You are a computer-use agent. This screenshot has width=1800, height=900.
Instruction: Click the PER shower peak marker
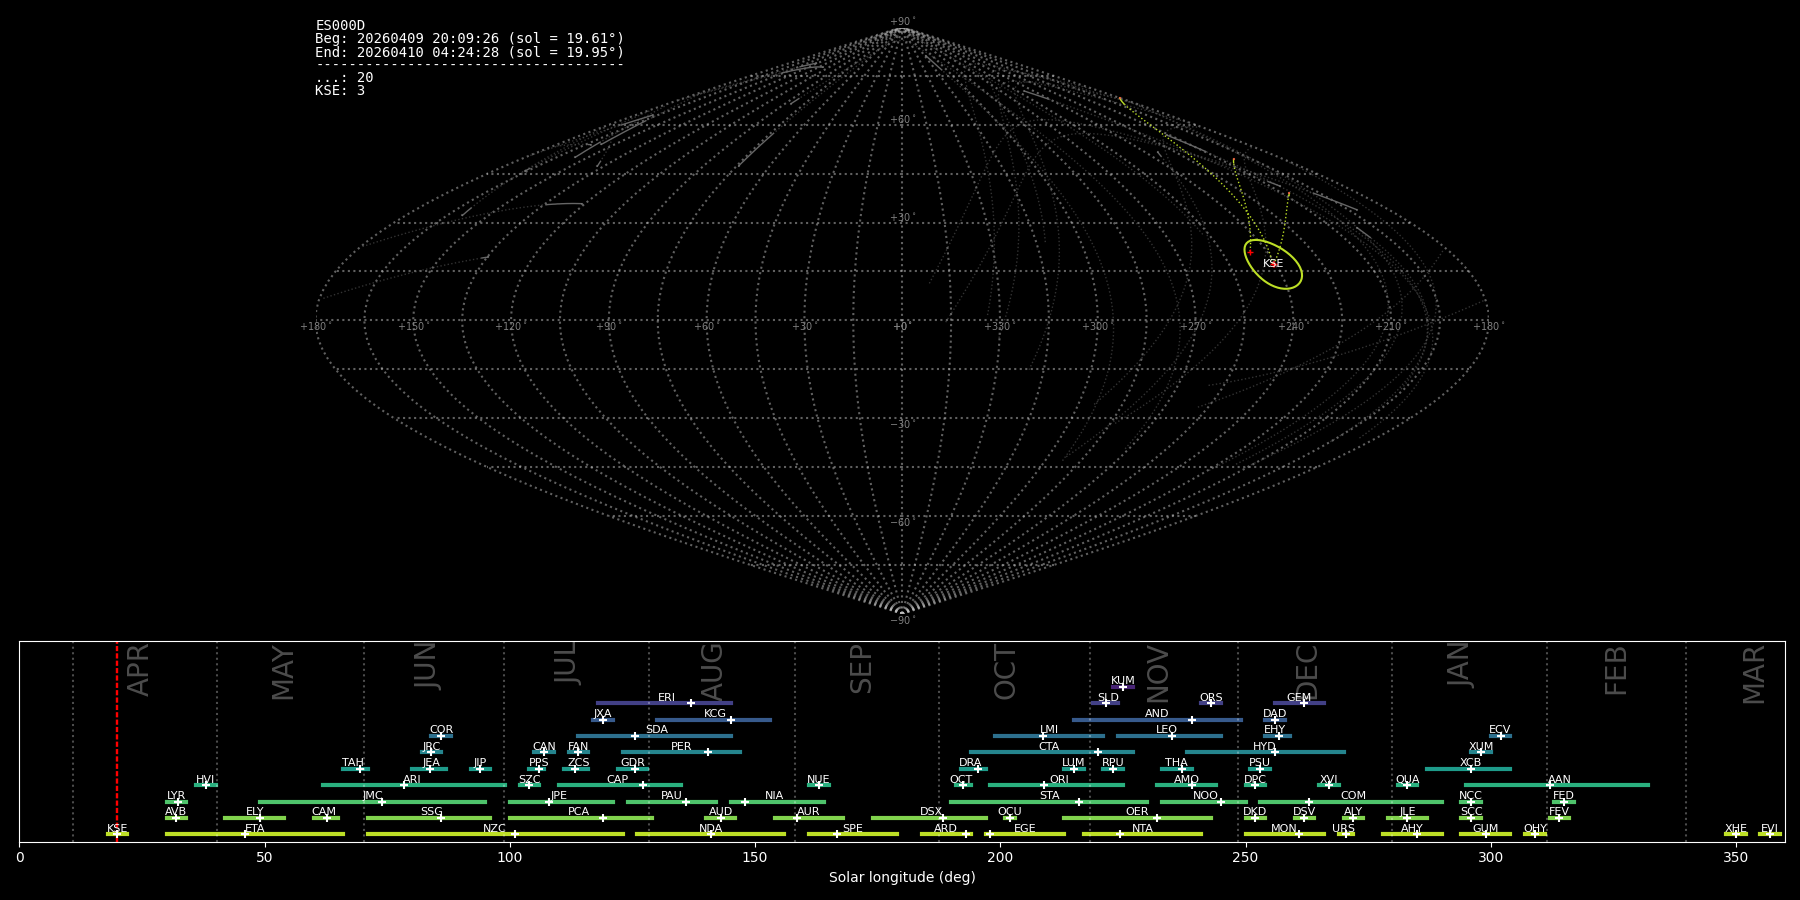[708, 752]
